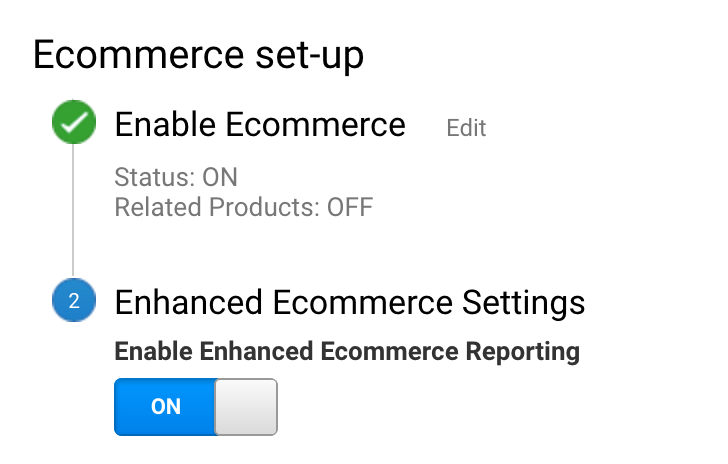The image size is (728, 464).
Task: Click the word Ecommerce in step 1 title
Action: point(316,124)
